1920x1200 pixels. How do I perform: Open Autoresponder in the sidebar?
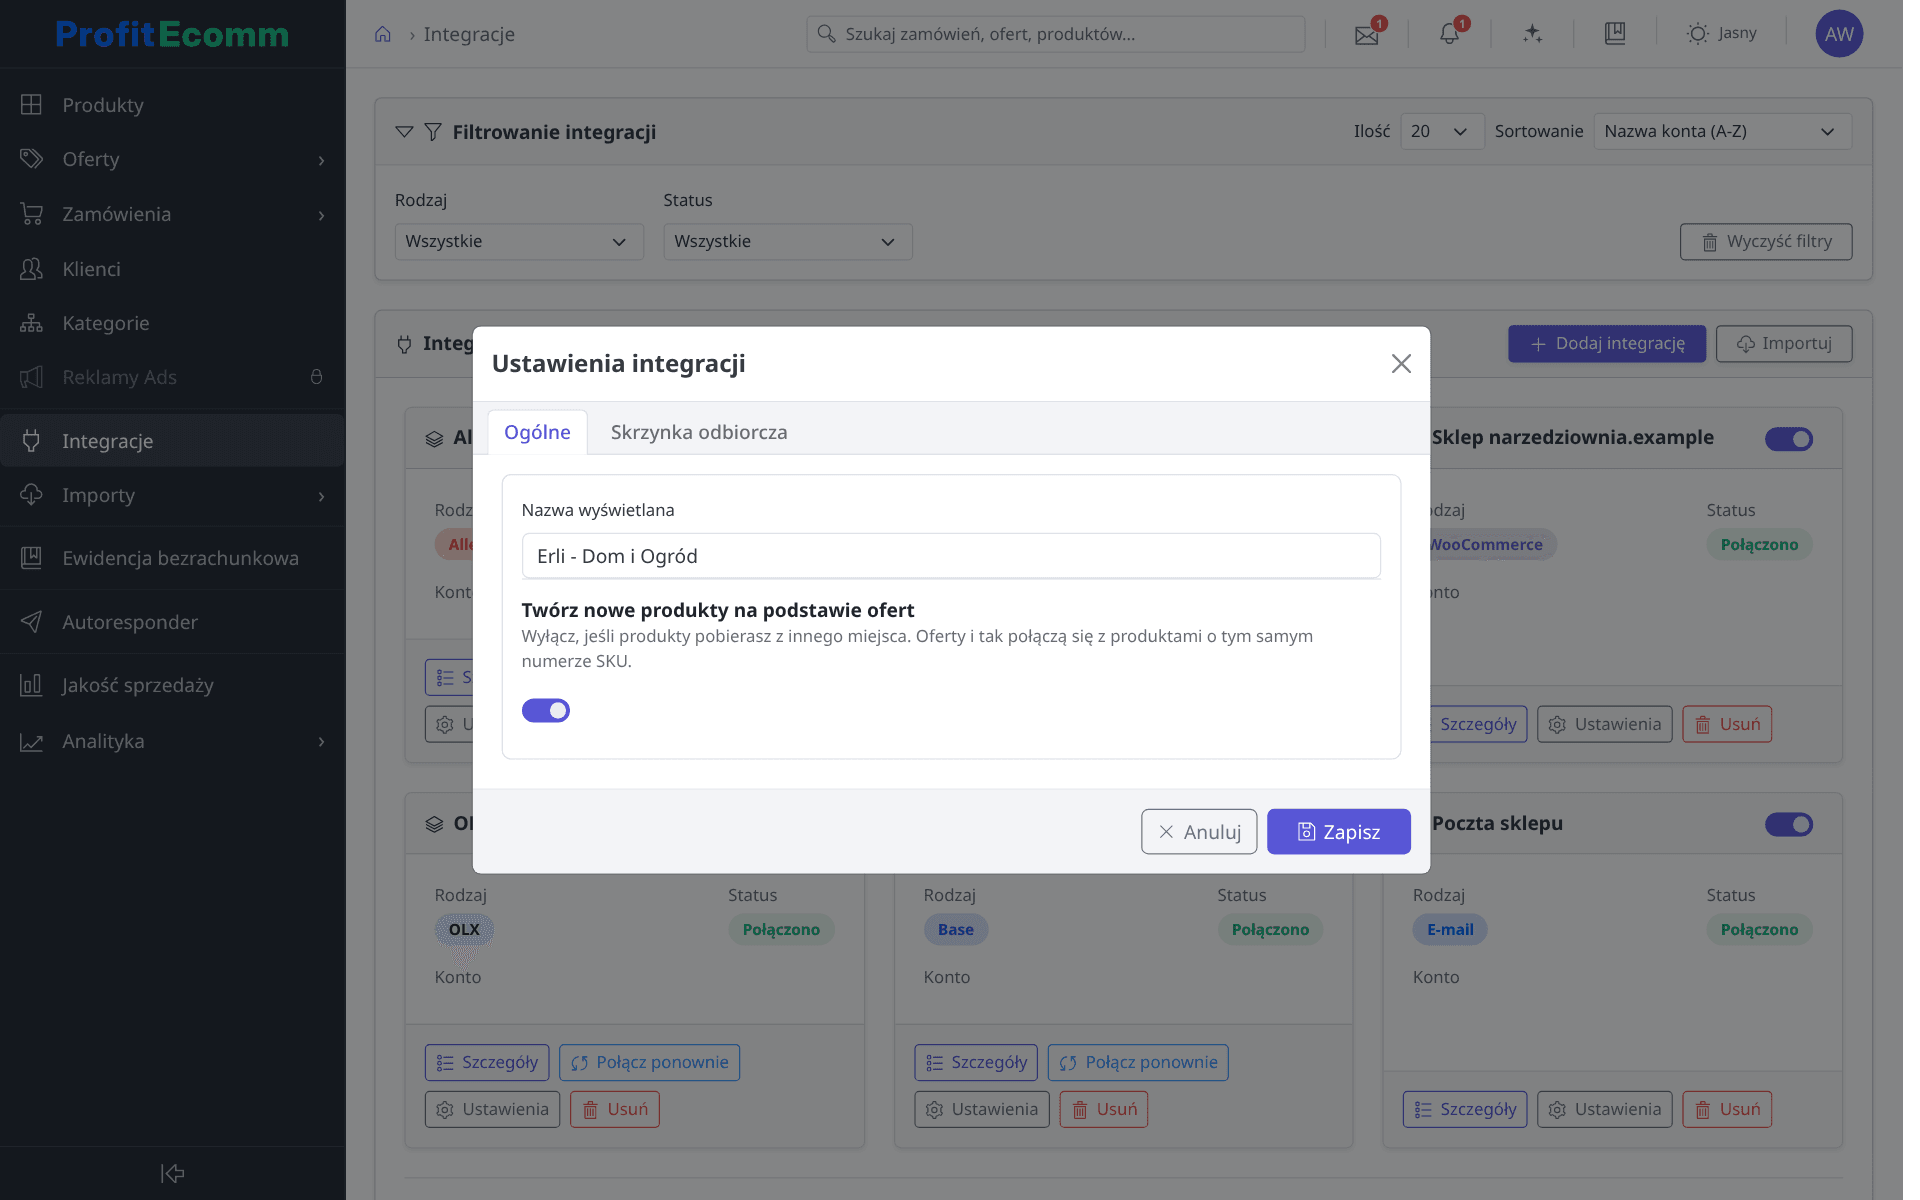(x=172, y=622)
